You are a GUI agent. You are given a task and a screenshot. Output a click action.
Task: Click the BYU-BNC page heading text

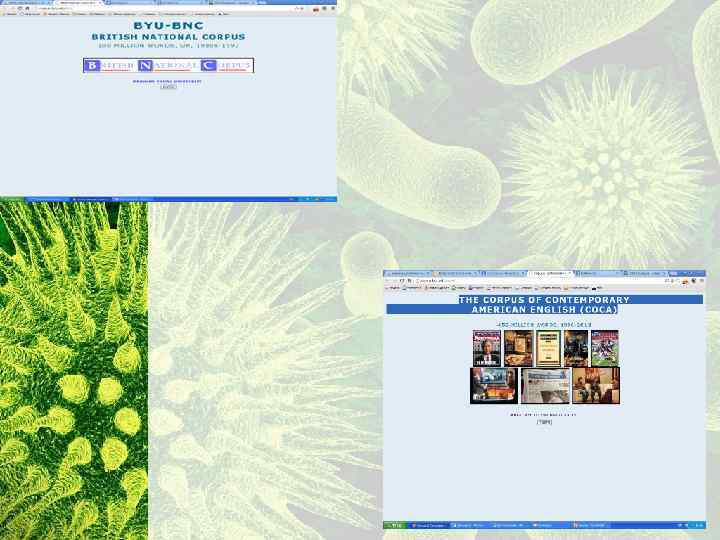pyautogui.click(x=169, y=26)
